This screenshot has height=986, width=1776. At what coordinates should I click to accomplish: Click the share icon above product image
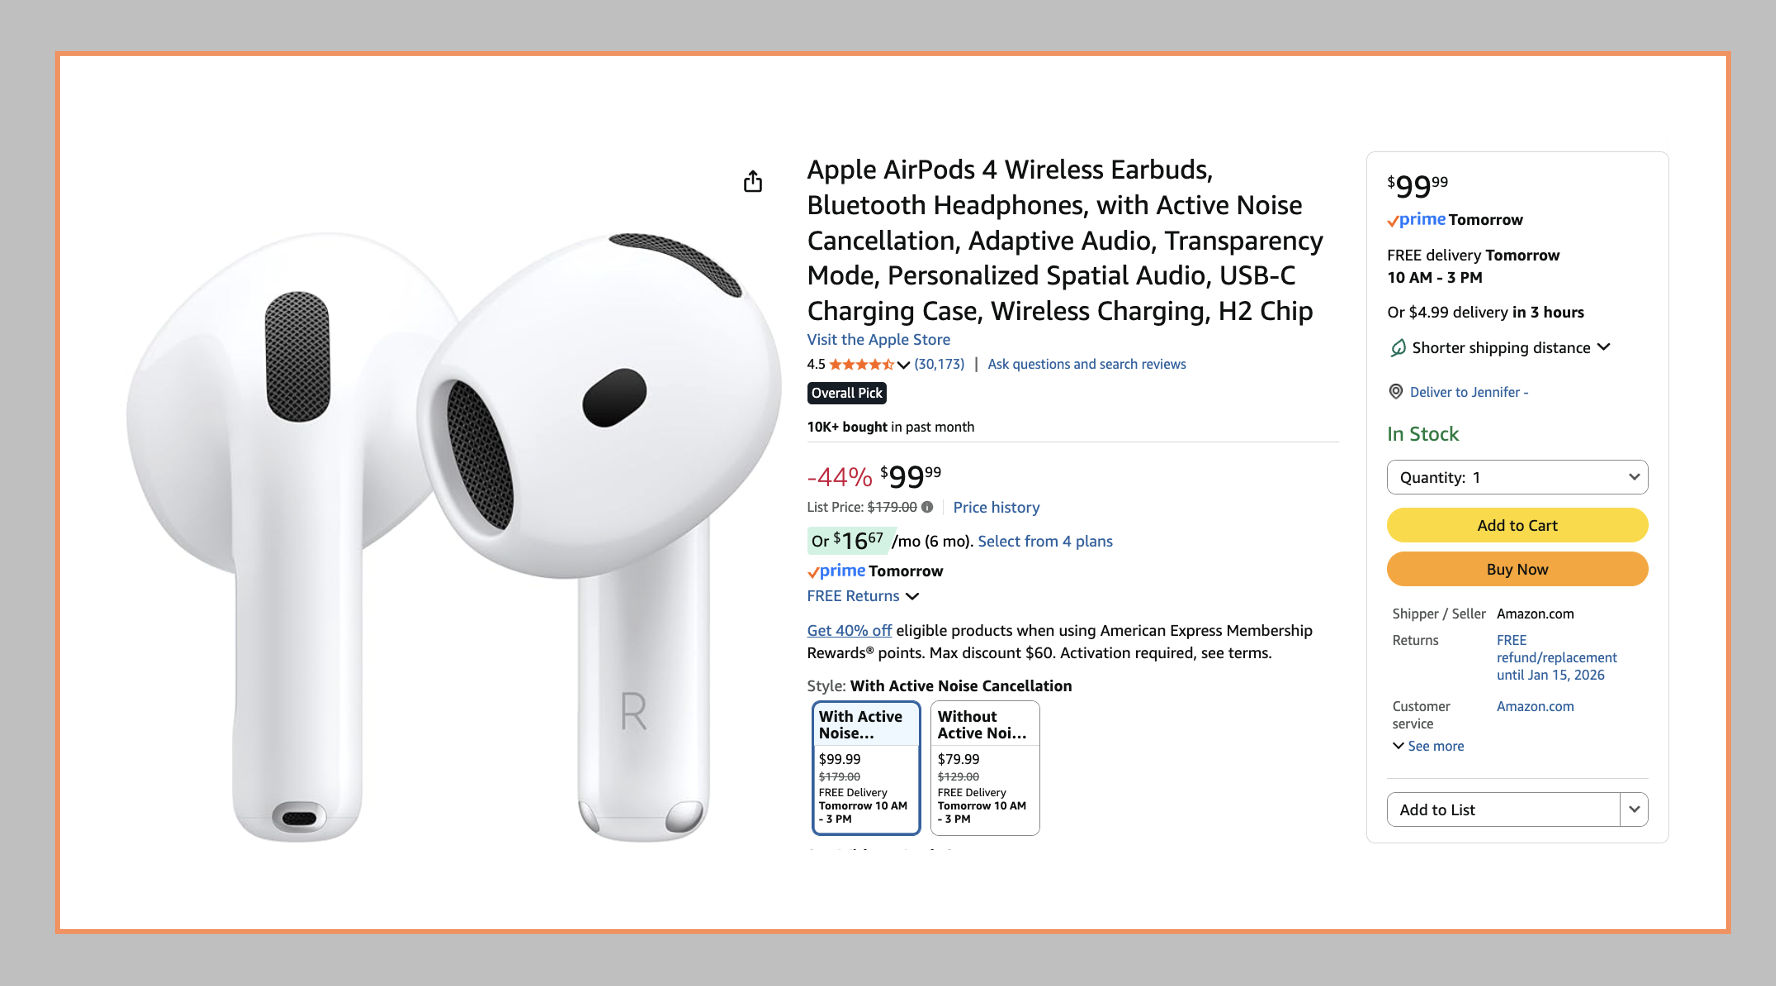click(x=753, y=181)
